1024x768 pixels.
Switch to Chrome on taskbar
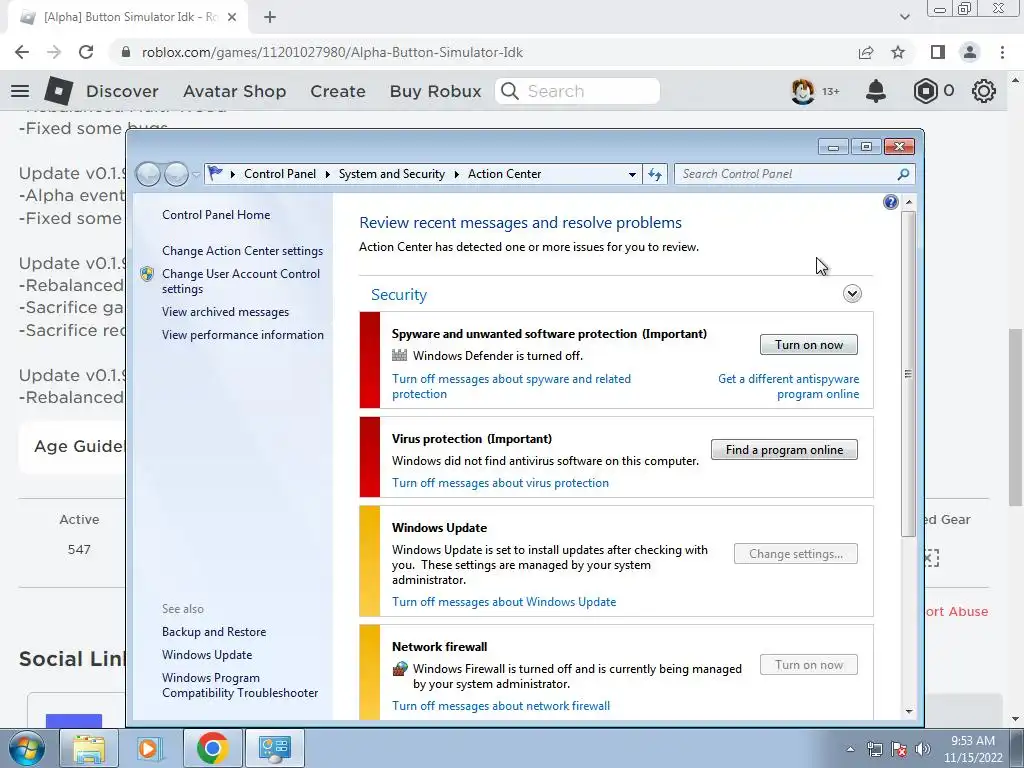tap(212, 748)
